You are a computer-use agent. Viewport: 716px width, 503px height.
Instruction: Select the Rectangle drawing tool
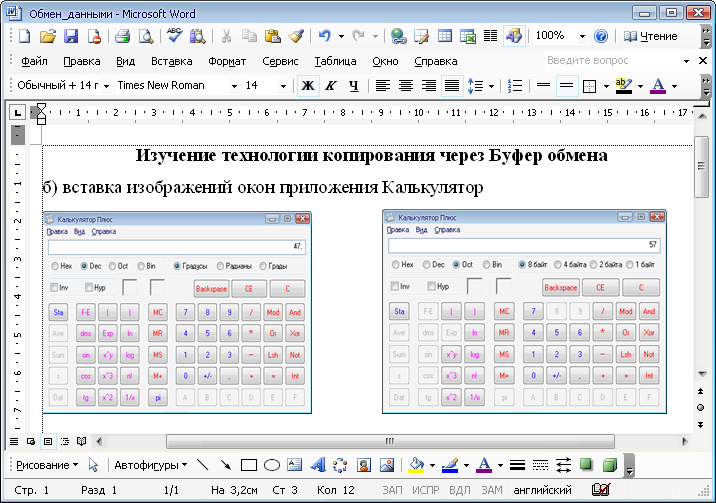[x=248, y=465]
